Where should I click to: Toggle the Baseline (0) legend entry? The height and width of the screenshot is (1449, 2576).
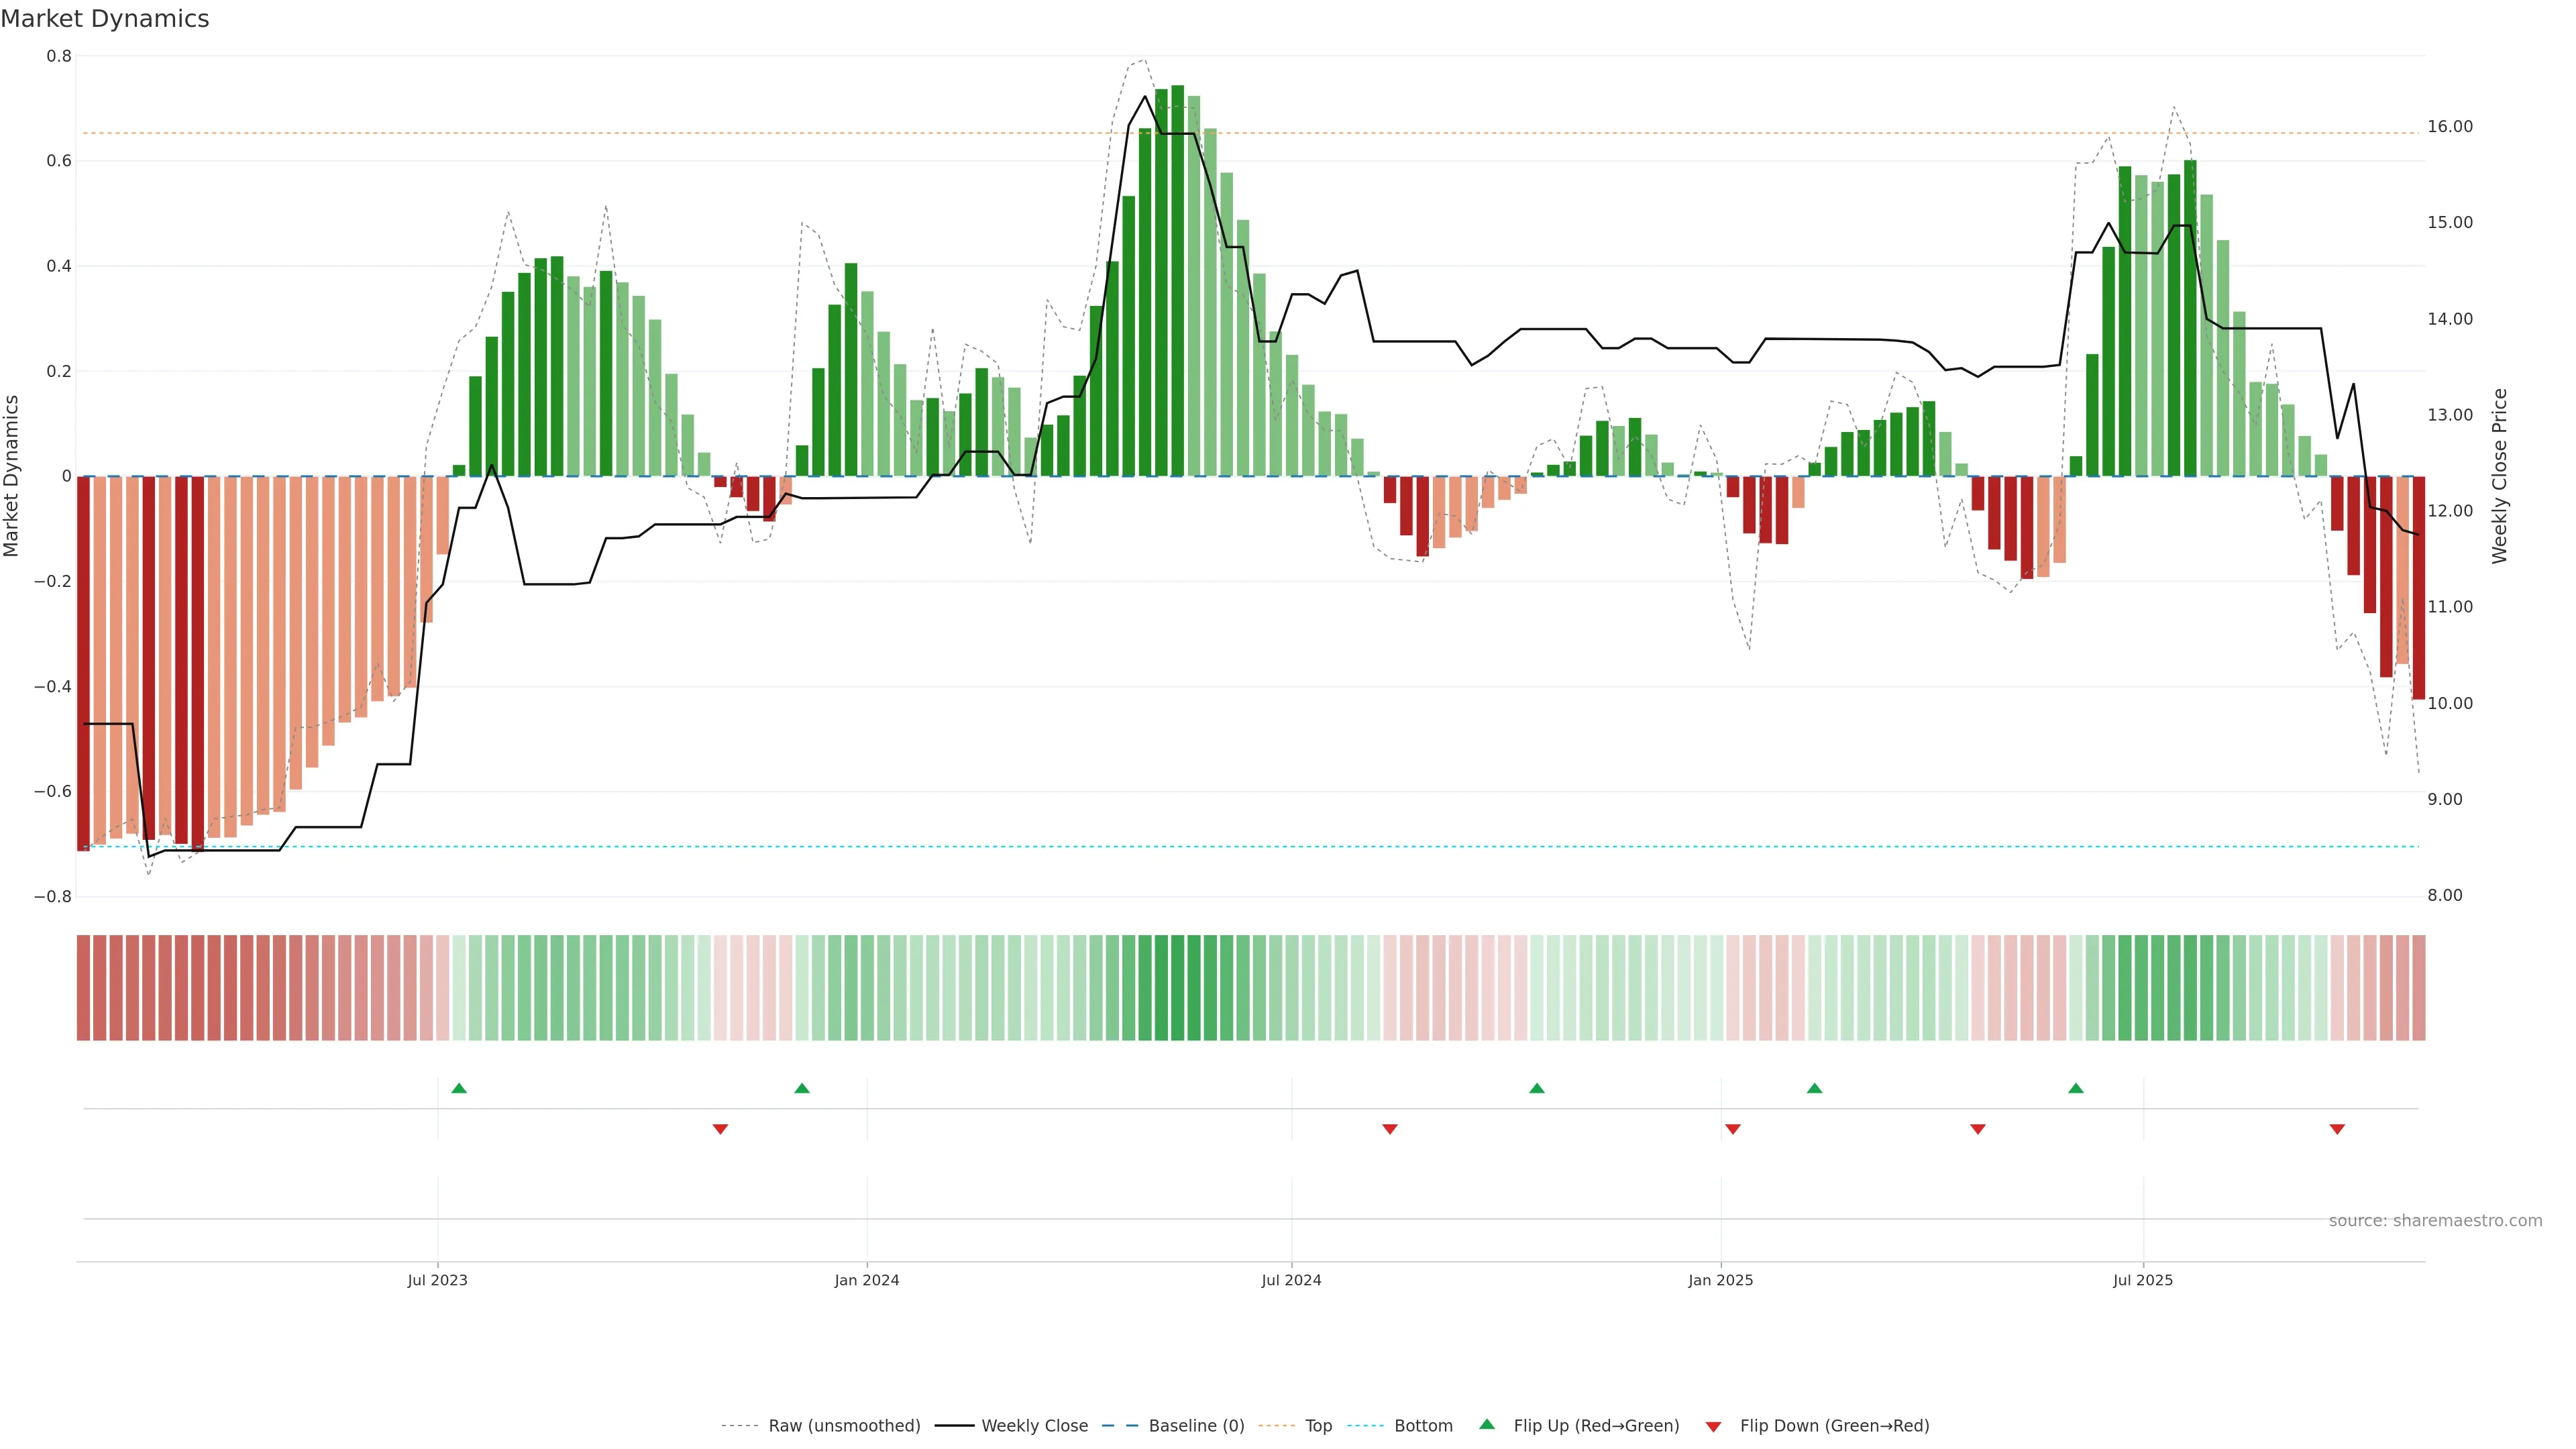pyautogui.click(x=1196, y=1426)
